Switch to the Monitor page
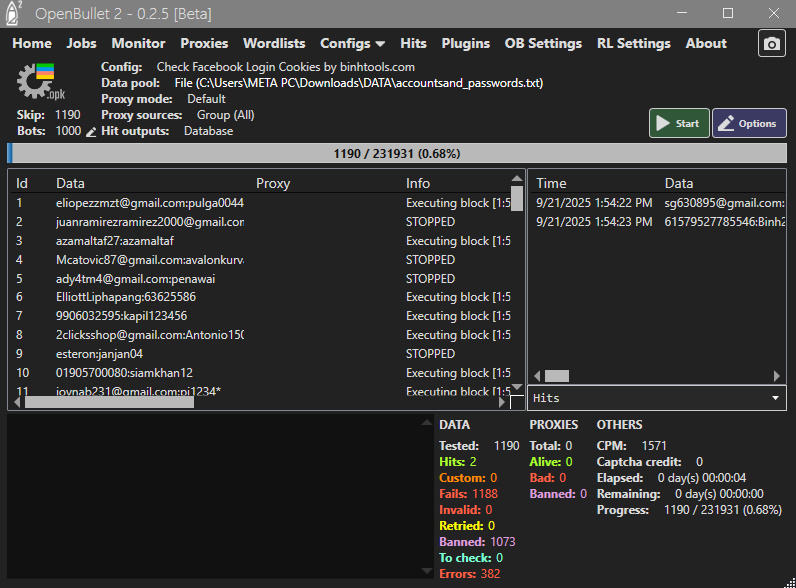Screen dimensions: 796x588 pyautogui.click(x=138, y=44)
